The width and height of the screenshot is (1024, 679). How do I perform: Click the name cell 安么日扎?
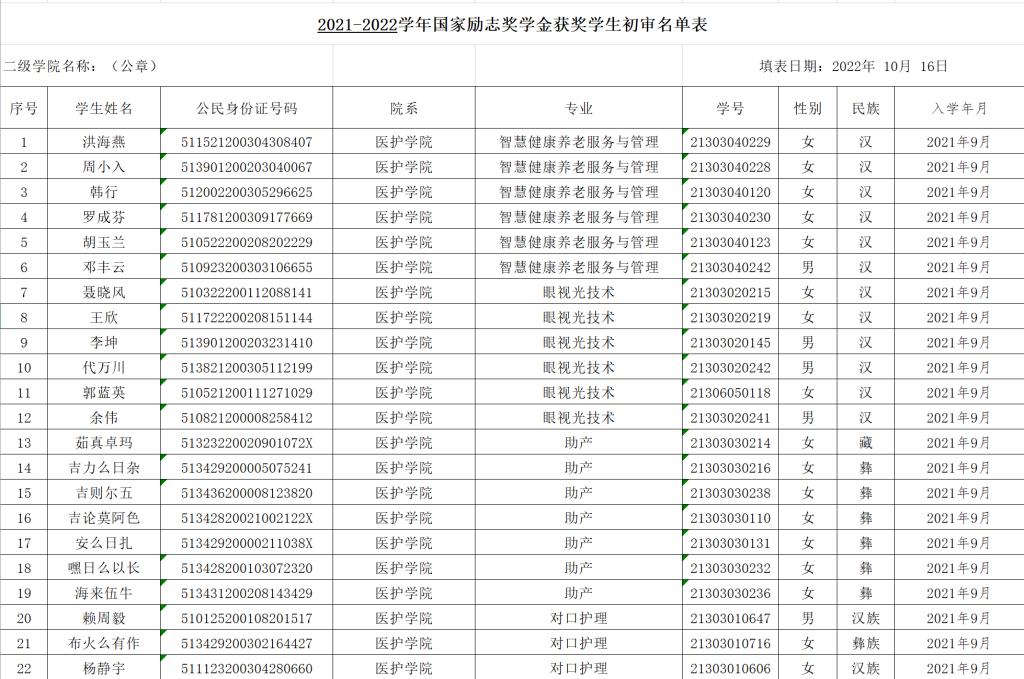point(104,543)
